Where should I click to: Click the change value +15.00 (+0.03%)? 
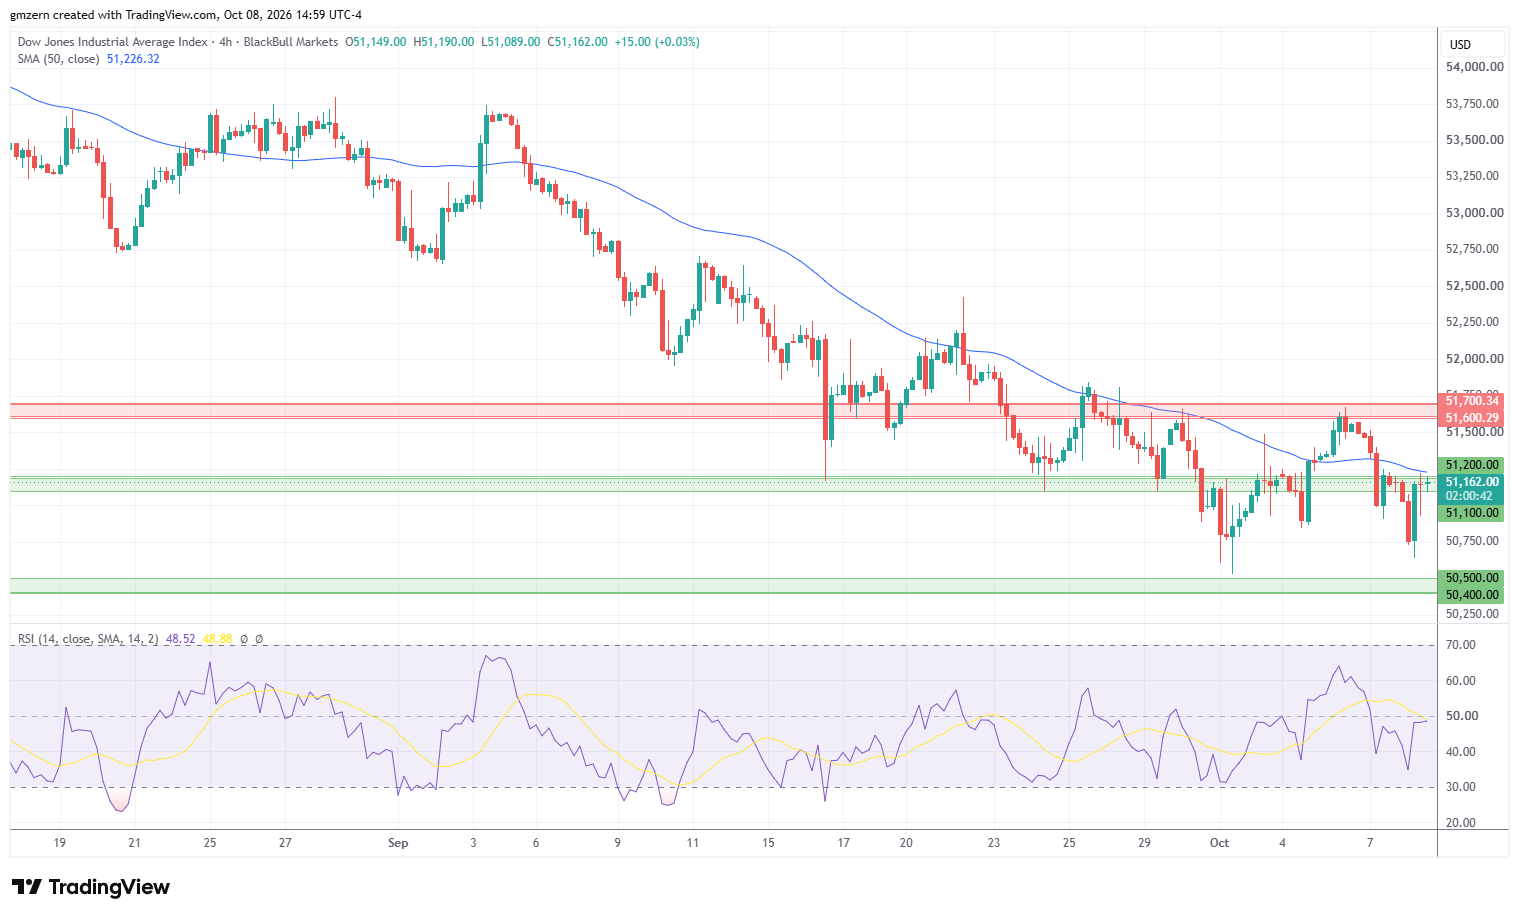click(657, 42)
